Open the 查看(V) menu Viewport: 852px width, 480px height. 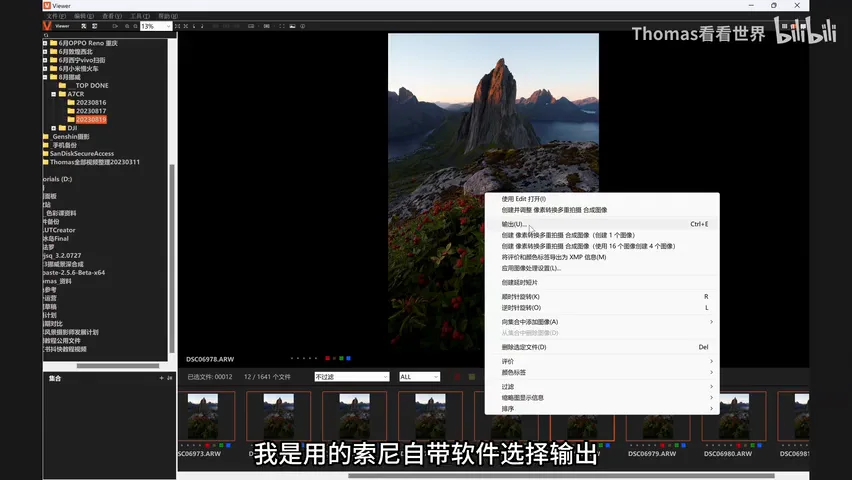[112, 16]
